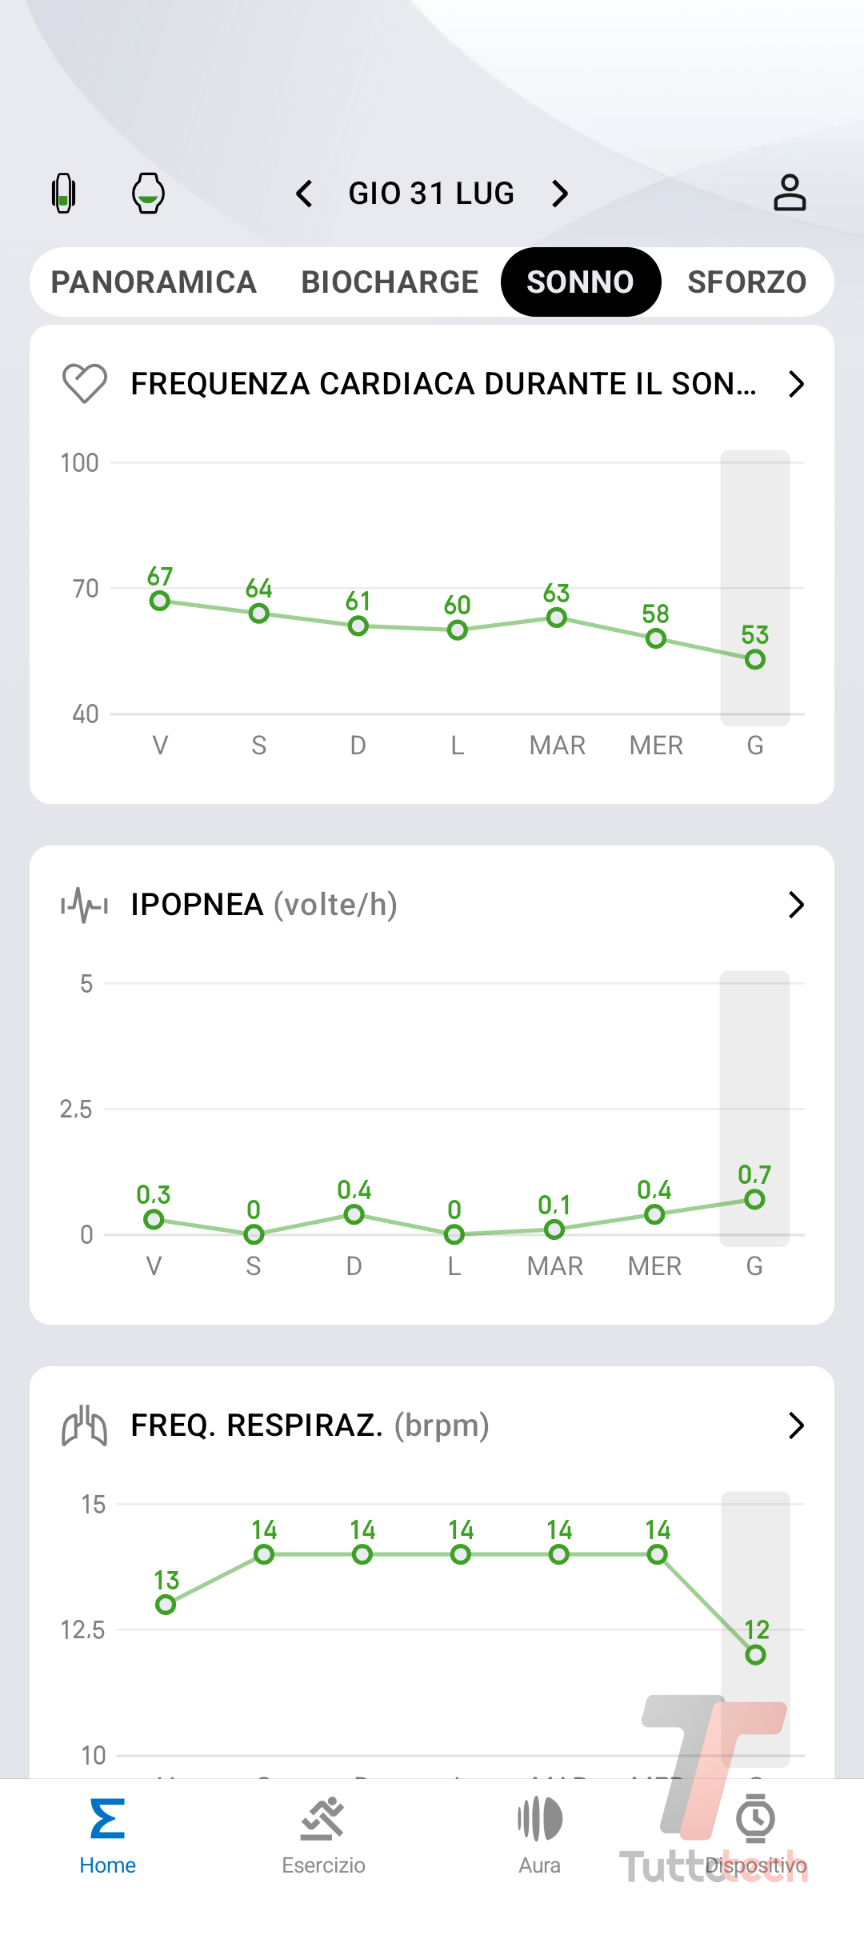864x1939 pixels.
Task: Open the Aura section
Action: 539,1836
